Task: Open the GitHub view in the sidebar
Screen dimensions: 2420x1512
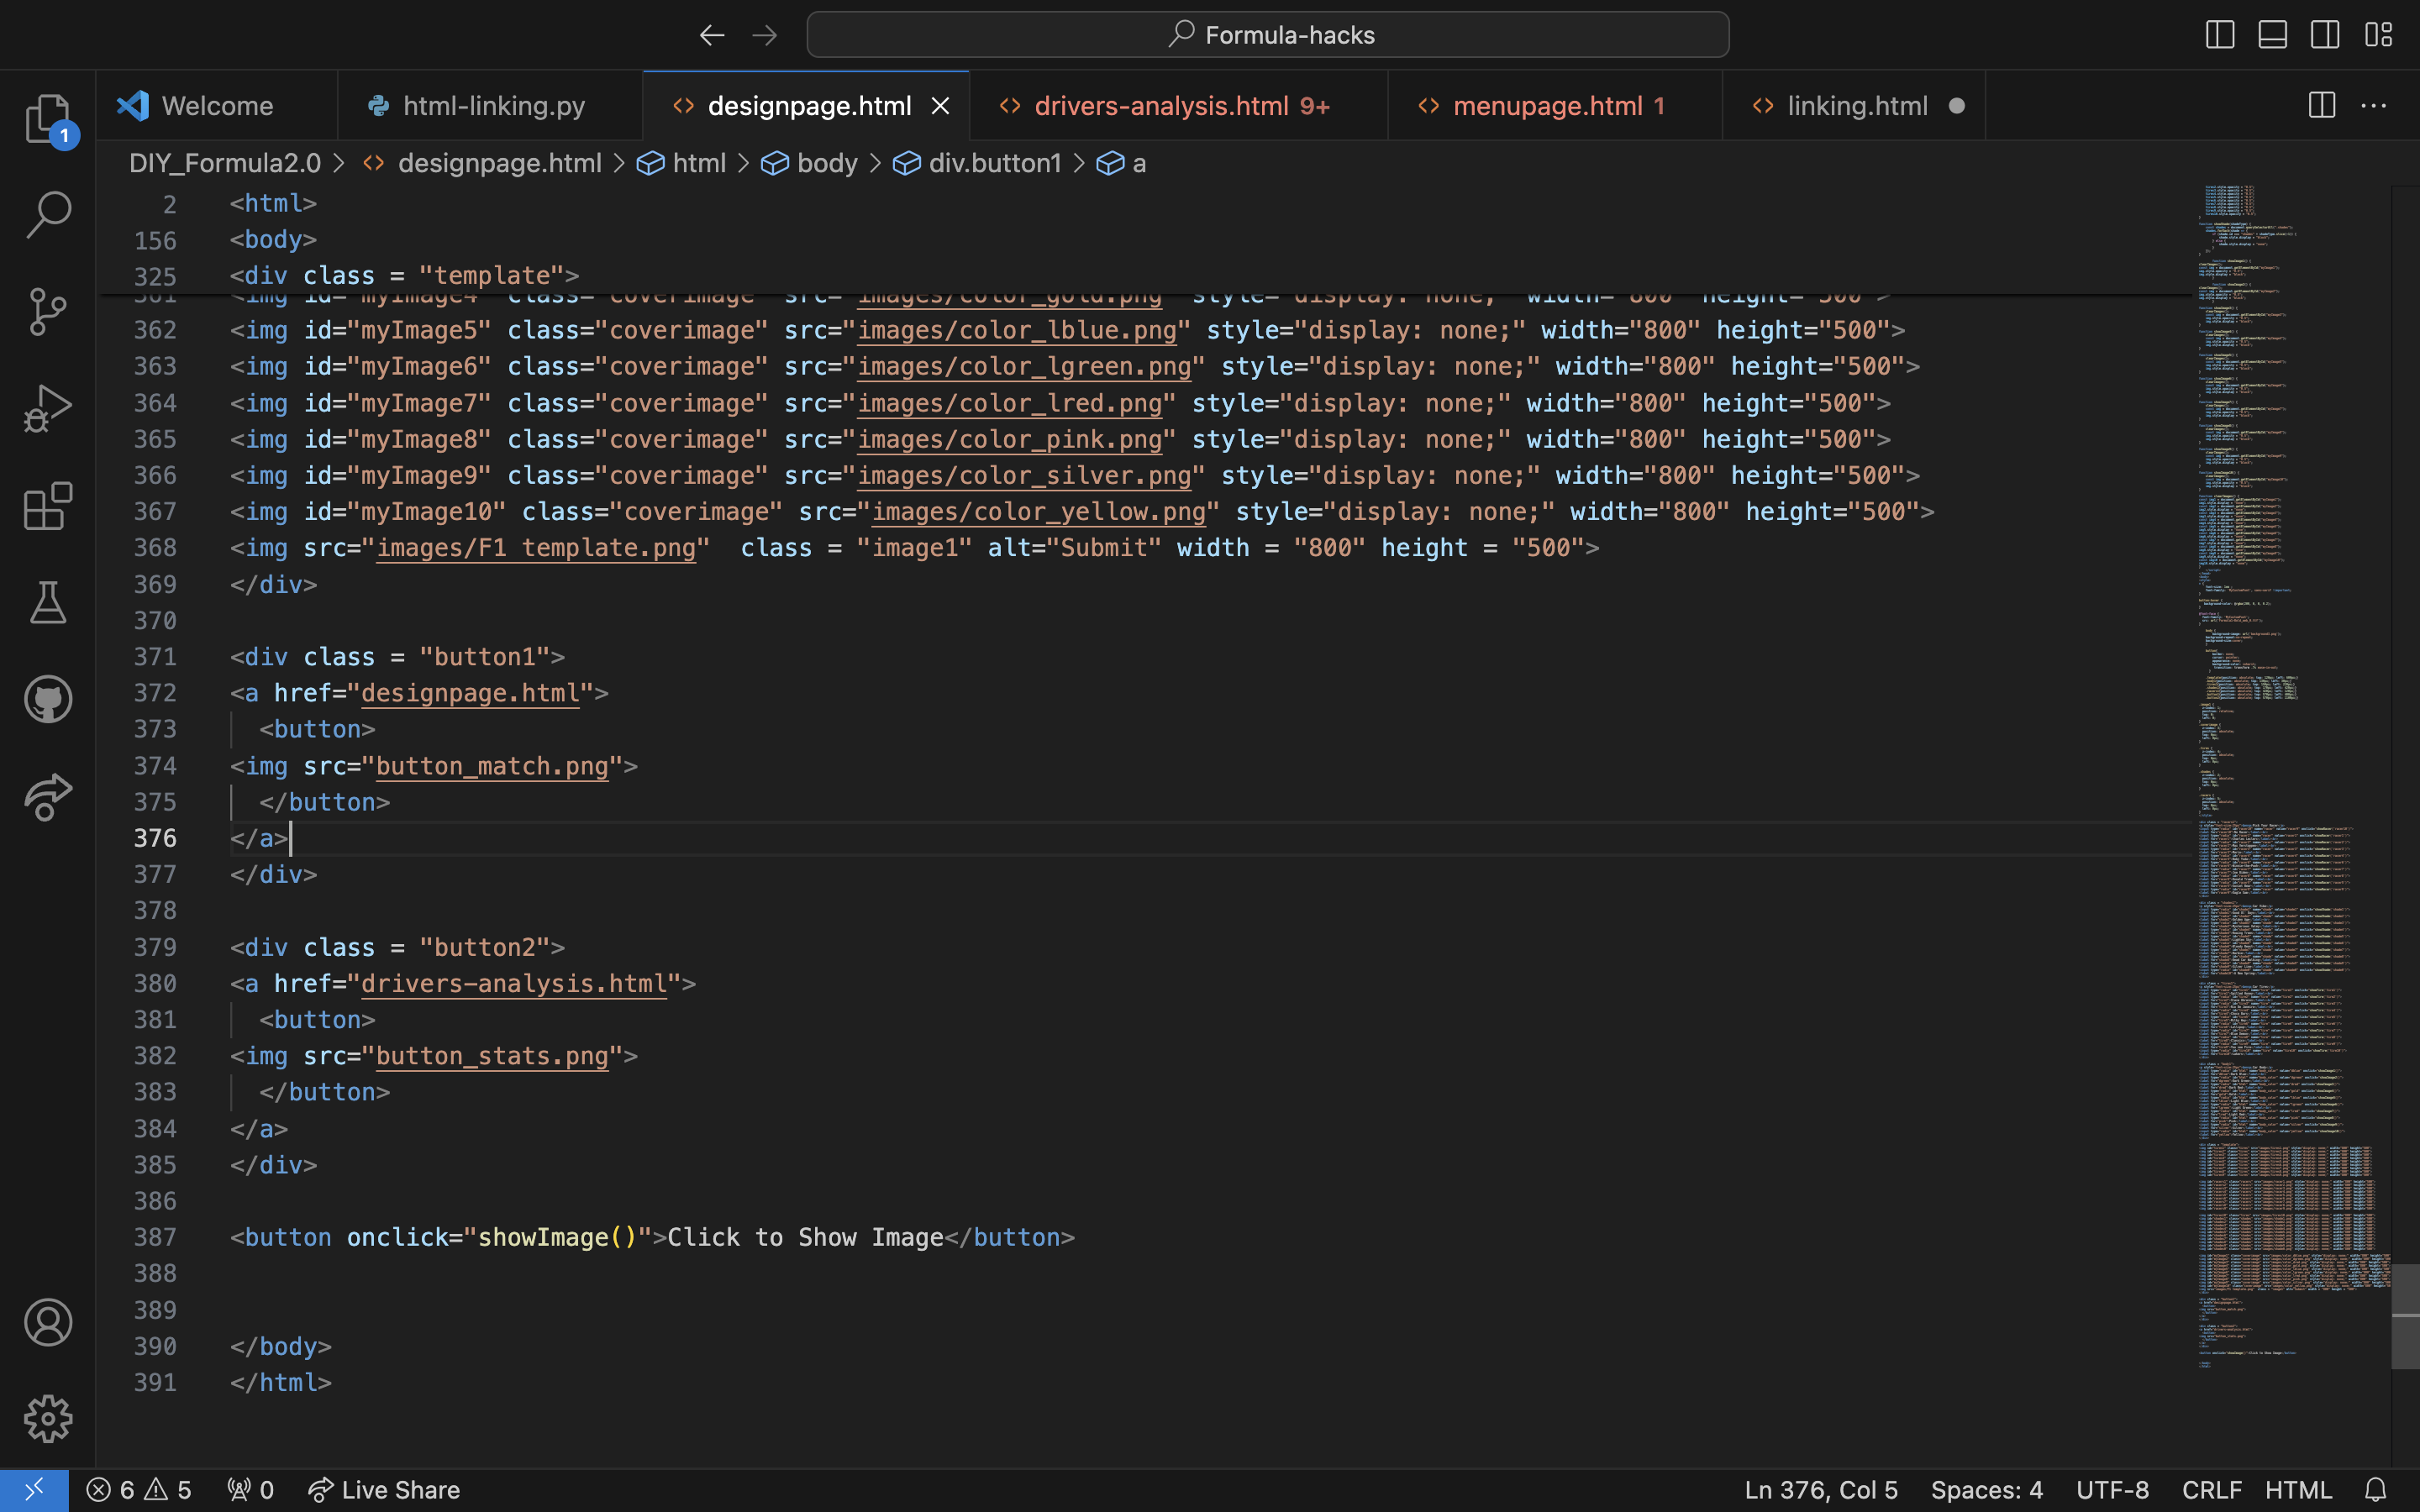Action: click(x=47, y=699)
